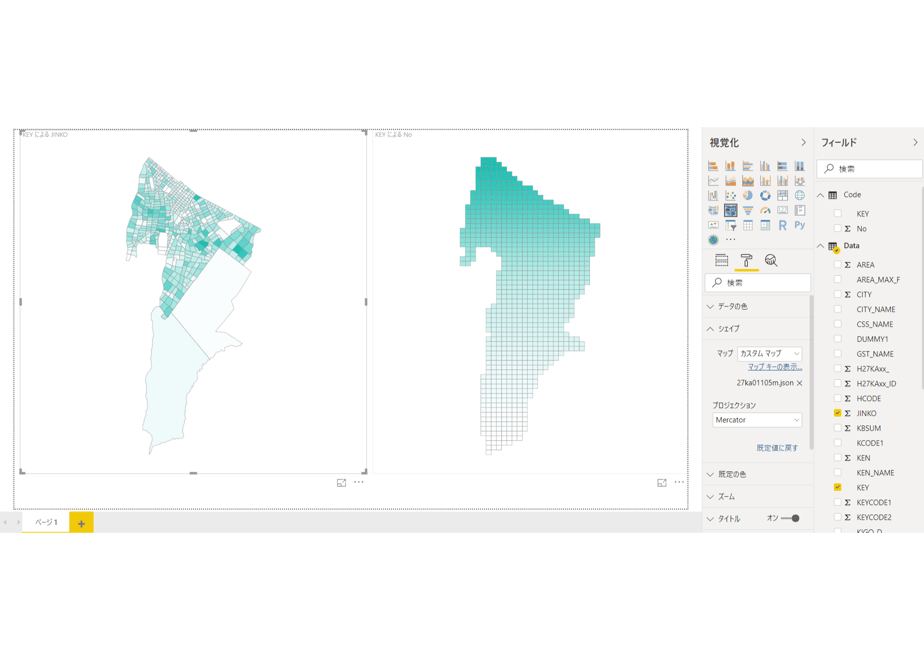
Task: Choose the line chart visual icon
Action: point(713,181)
